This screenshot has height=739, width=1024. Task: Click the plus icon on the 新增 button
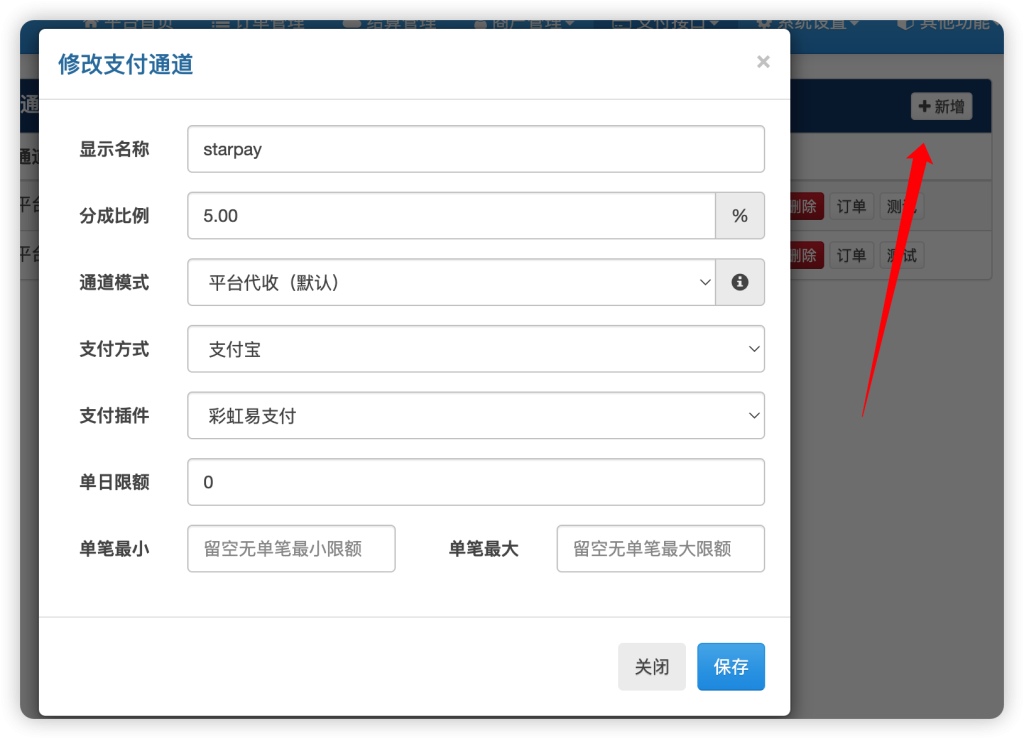pos(926,106)
